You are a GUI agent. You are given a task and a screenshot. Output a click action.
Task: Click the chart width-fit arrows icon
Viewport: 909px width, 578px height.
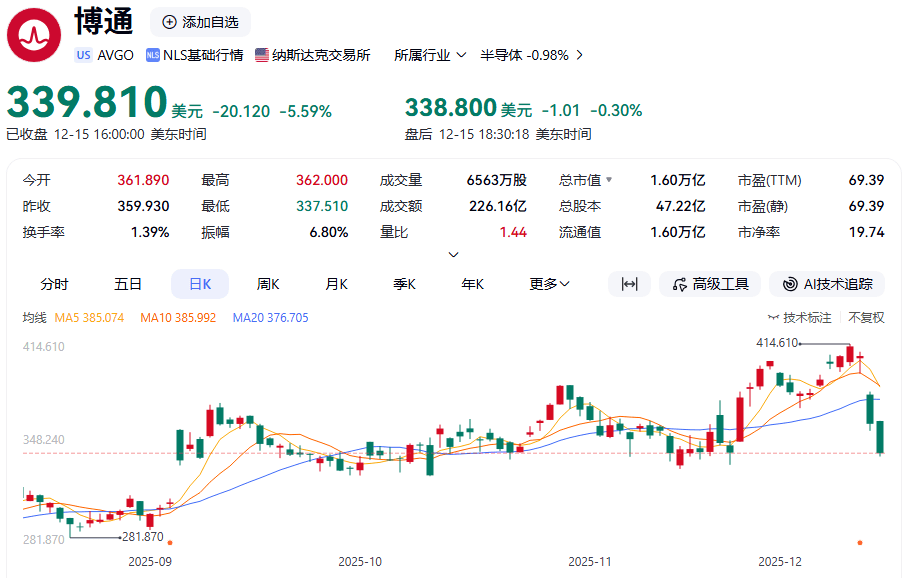point(629,284)
